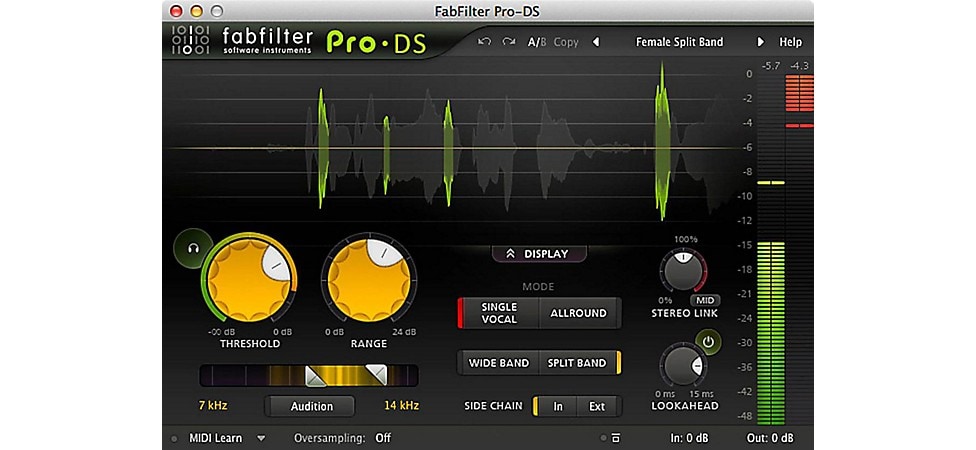This screenshot has height=450, width=976.
Task: Open the Help menu
Action: [x=791, y=42]
